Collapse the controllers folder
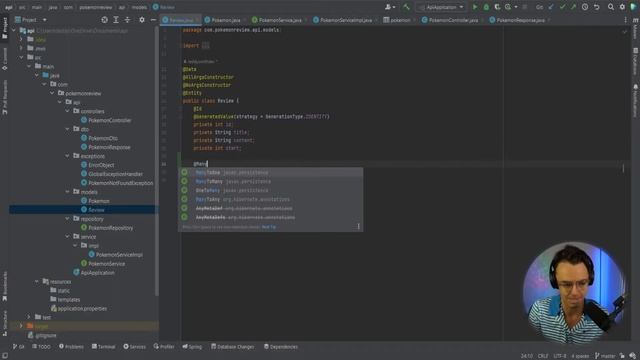This screenshot has height=360, width=640. point(67,111)
